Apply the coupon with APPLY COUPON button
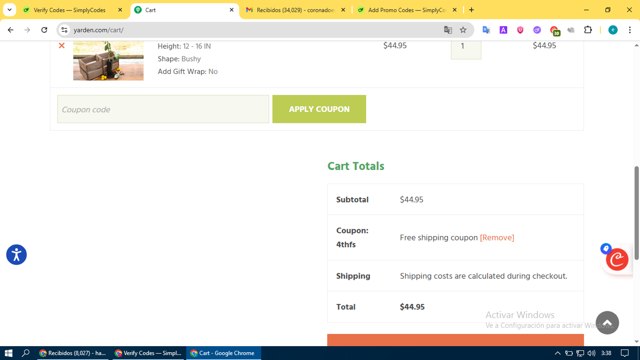The width and height of the screenshot is (640, 360). tap(319, 109)
